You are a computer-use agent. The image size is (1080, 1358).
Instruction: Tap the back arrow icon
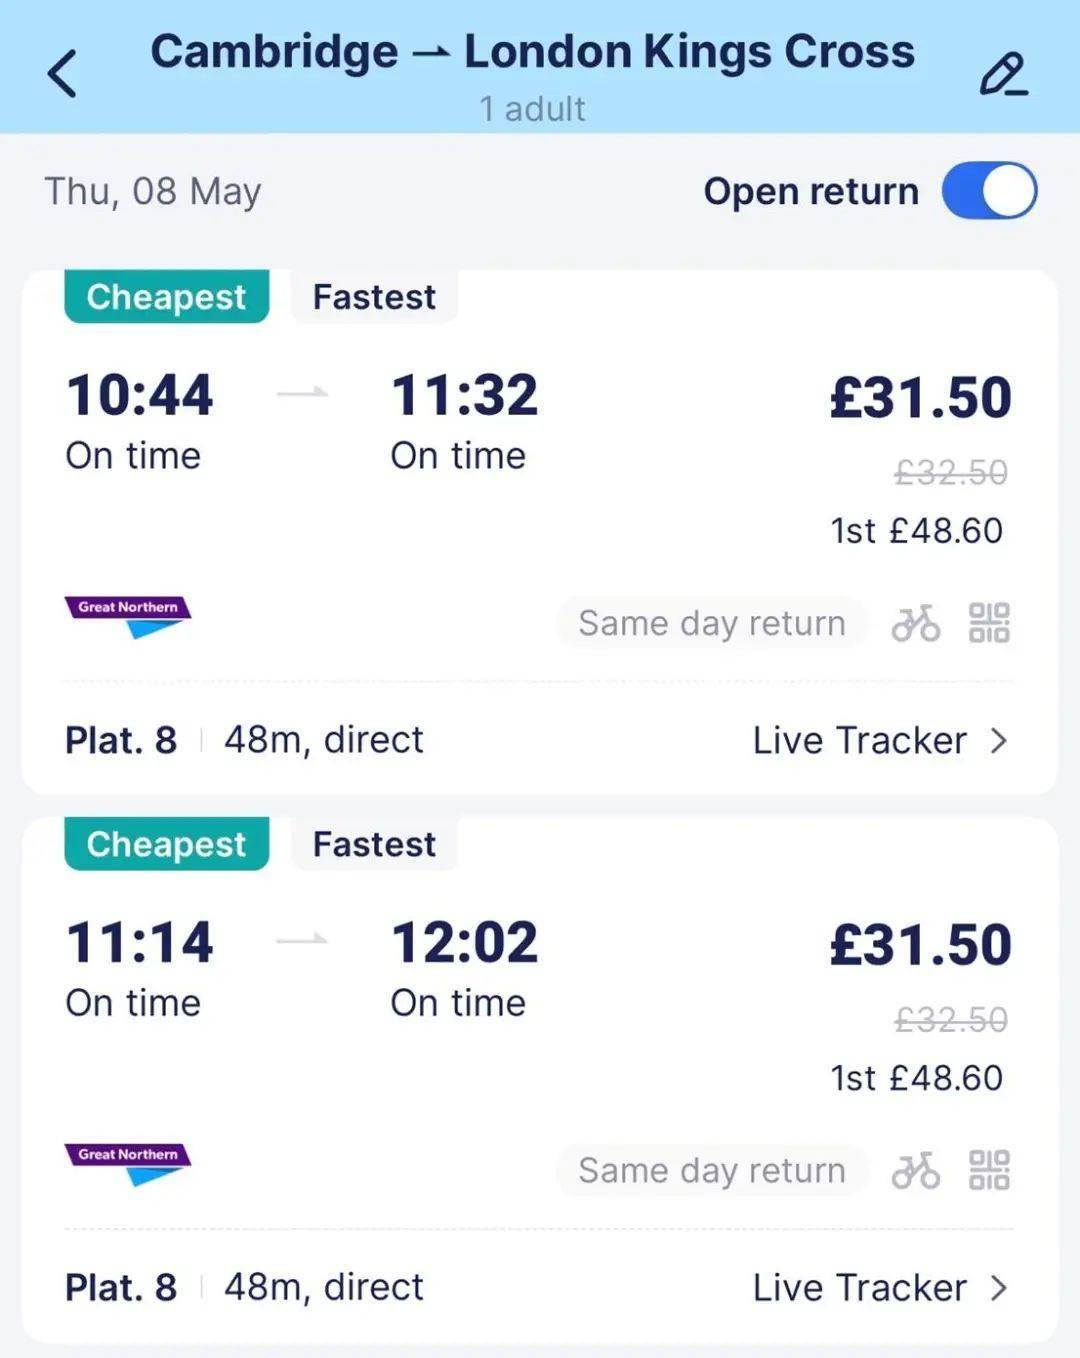click(62, 73)
